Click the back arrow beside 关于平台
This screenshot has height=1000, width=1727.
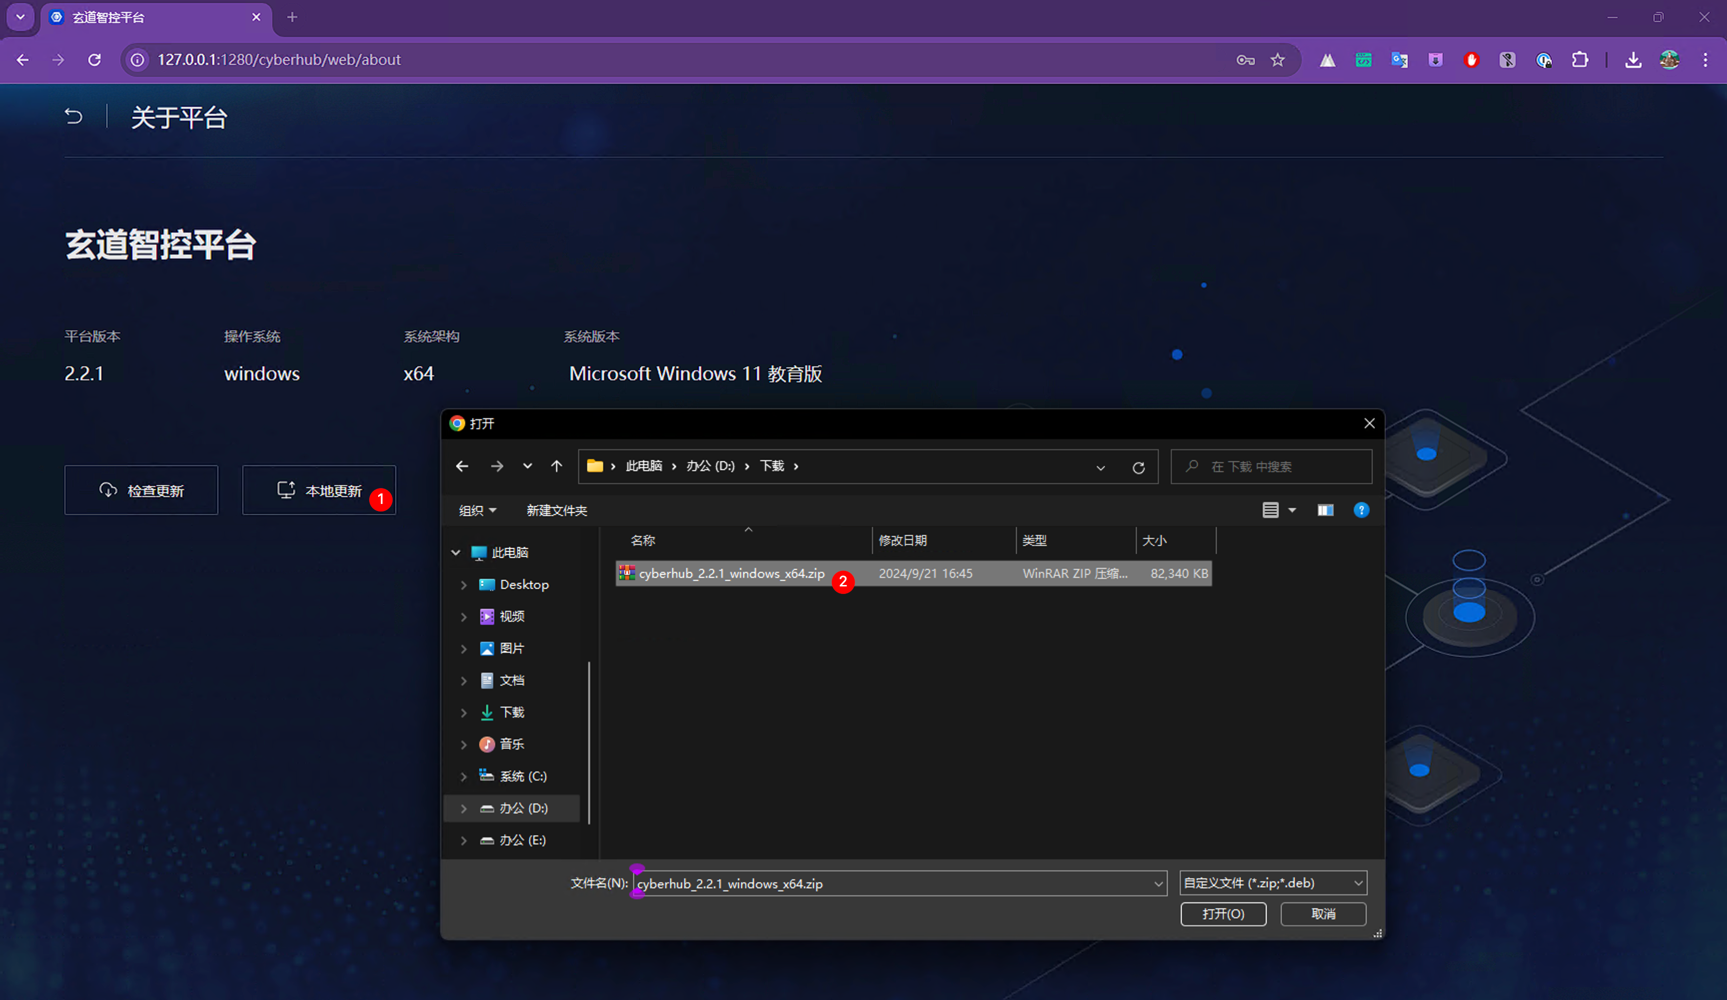[73, 116]
